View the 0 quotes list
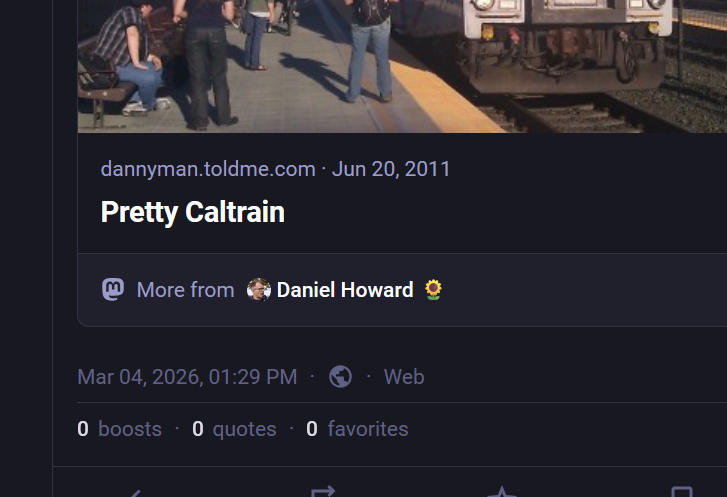This screenshot has width=727, height=497. point(234,429)
